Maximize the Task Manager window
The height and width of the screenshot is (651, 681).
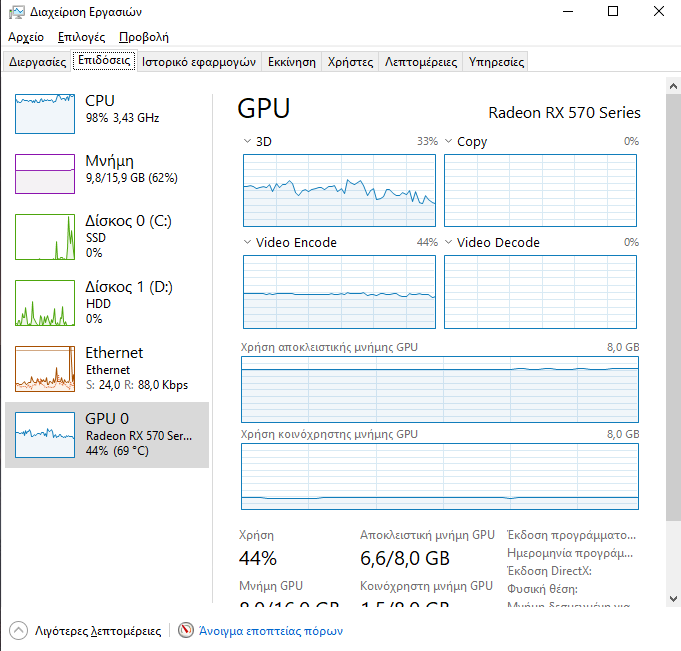[613, 11]
